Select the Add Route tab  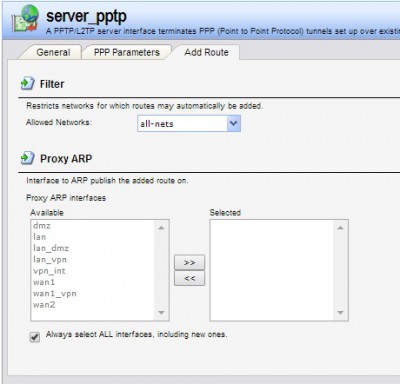point(207,52)
